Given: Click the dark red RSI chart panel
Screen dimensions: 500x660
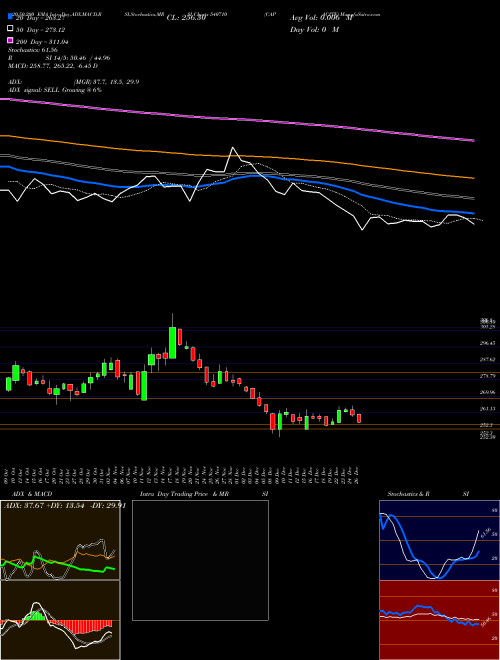Looking at the screenshot, I should 439,620.
